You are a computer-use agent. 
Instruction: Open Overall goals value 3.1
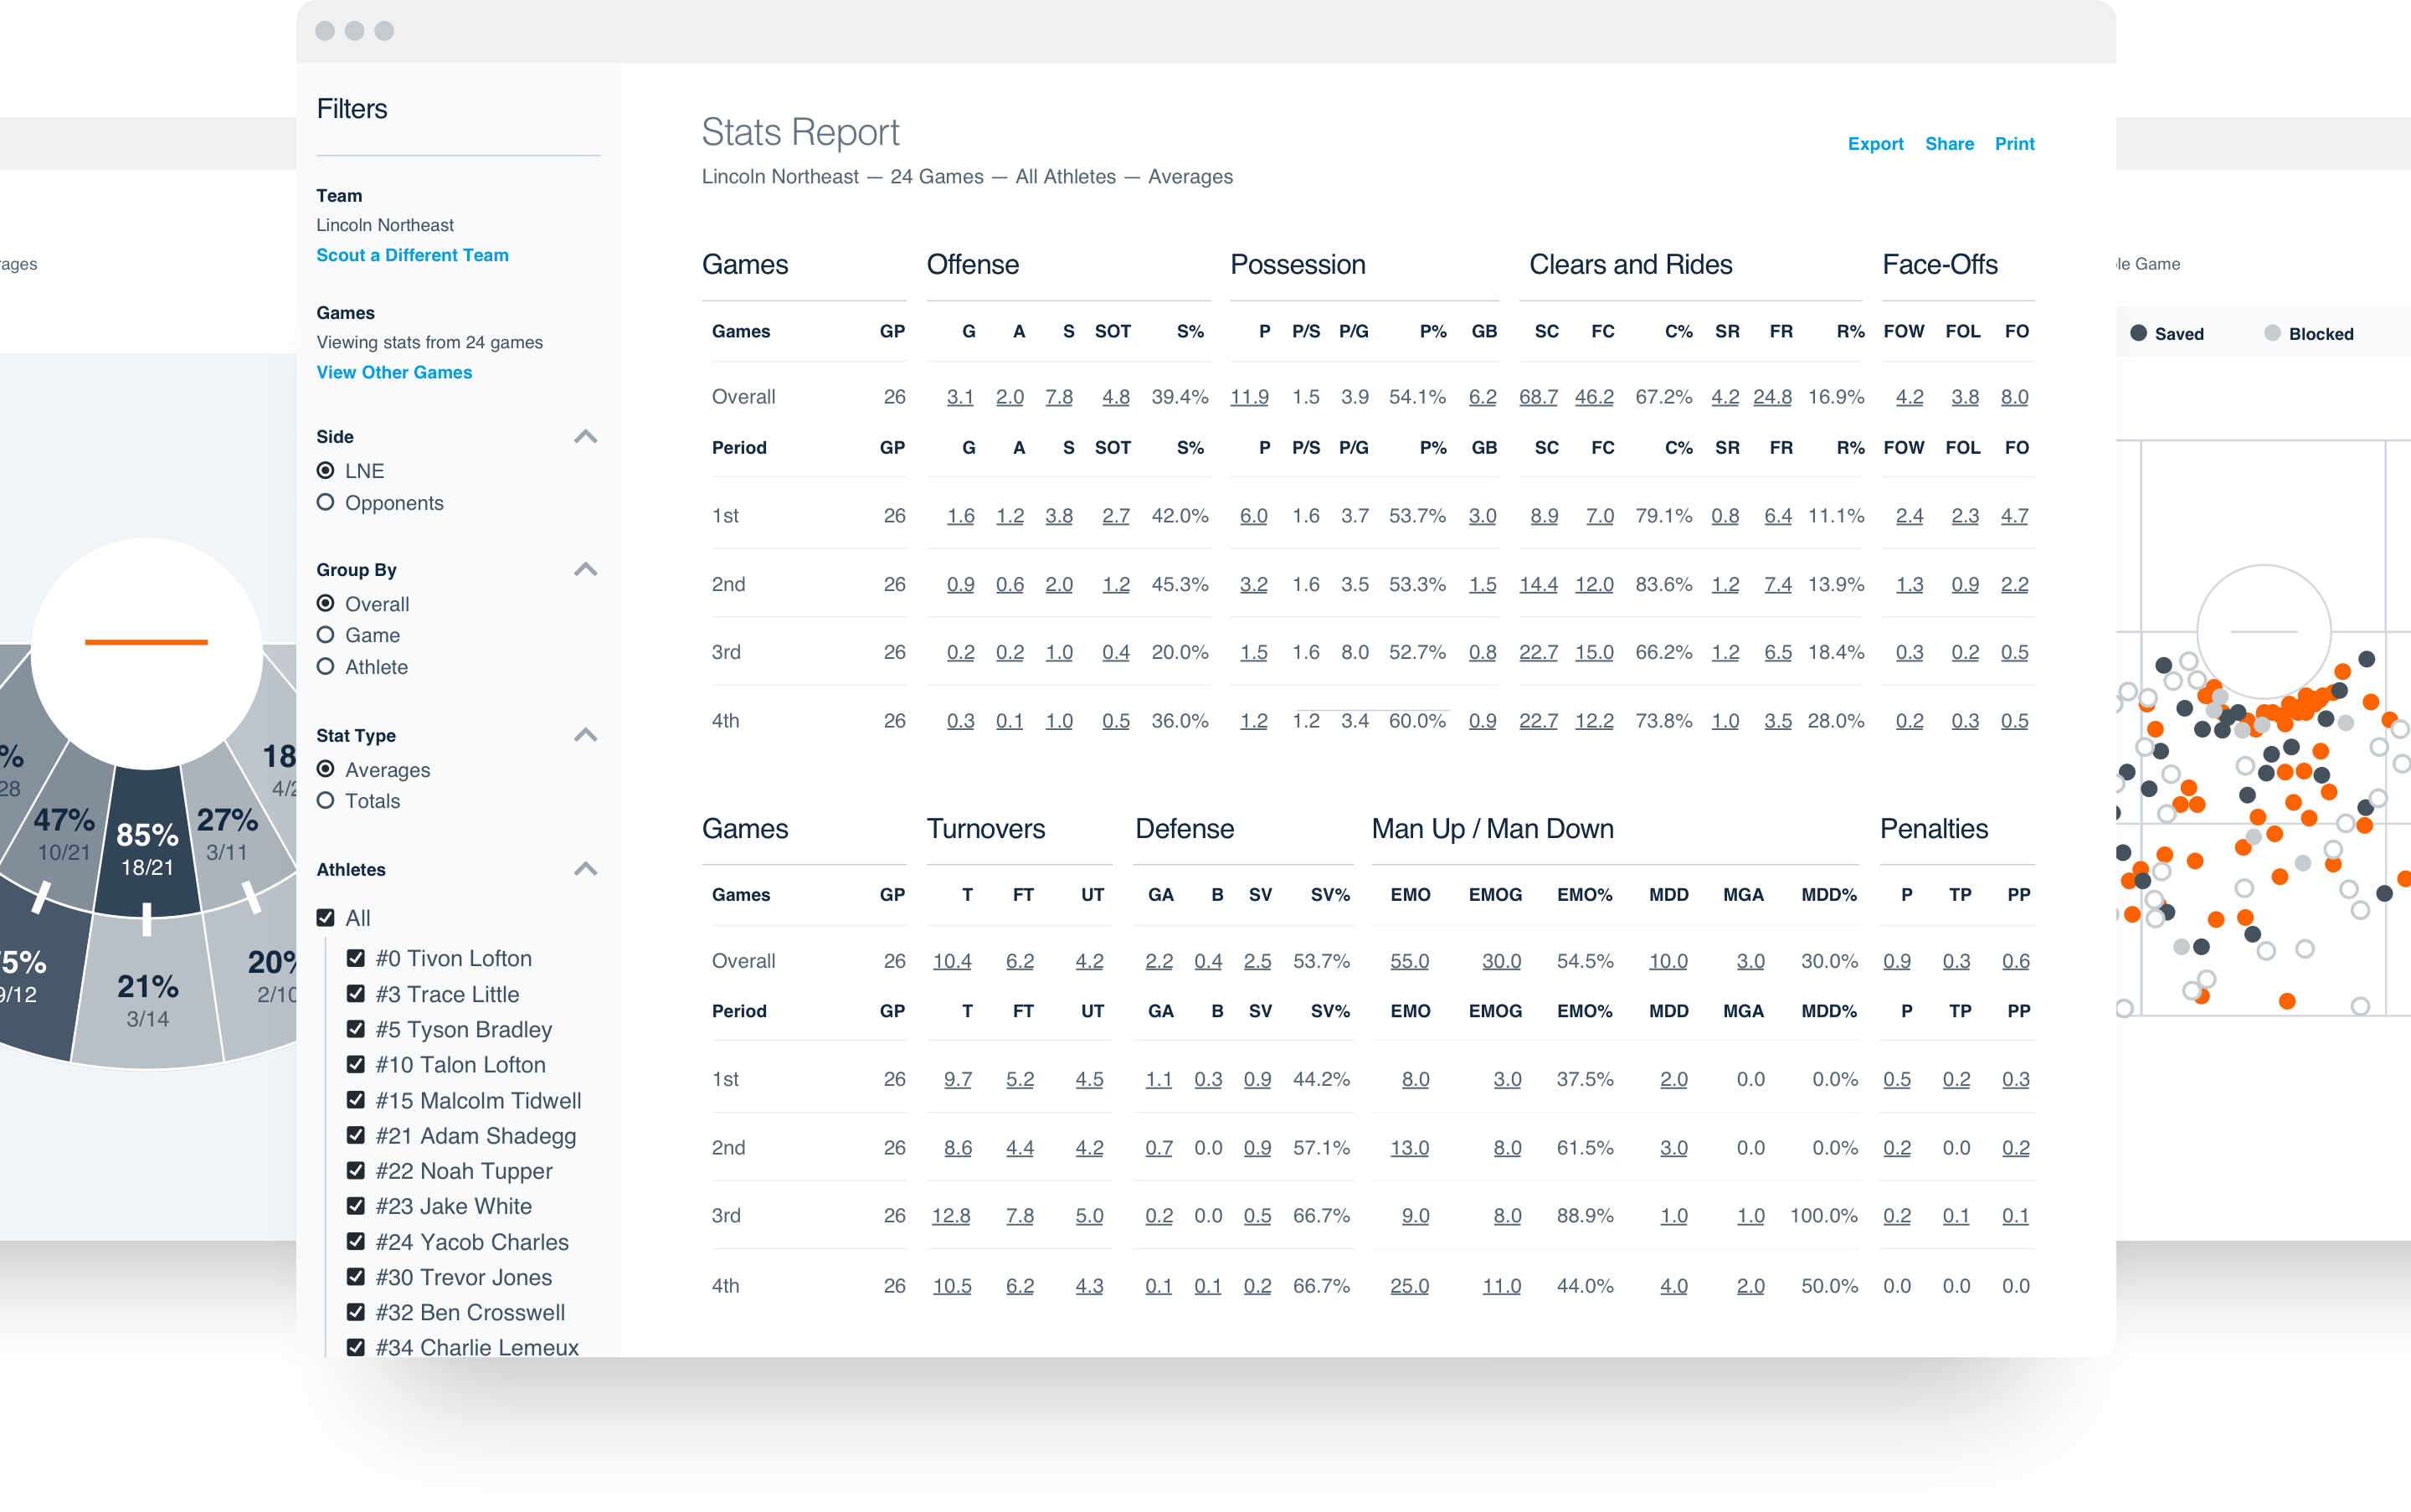click(x=960, y=397)
